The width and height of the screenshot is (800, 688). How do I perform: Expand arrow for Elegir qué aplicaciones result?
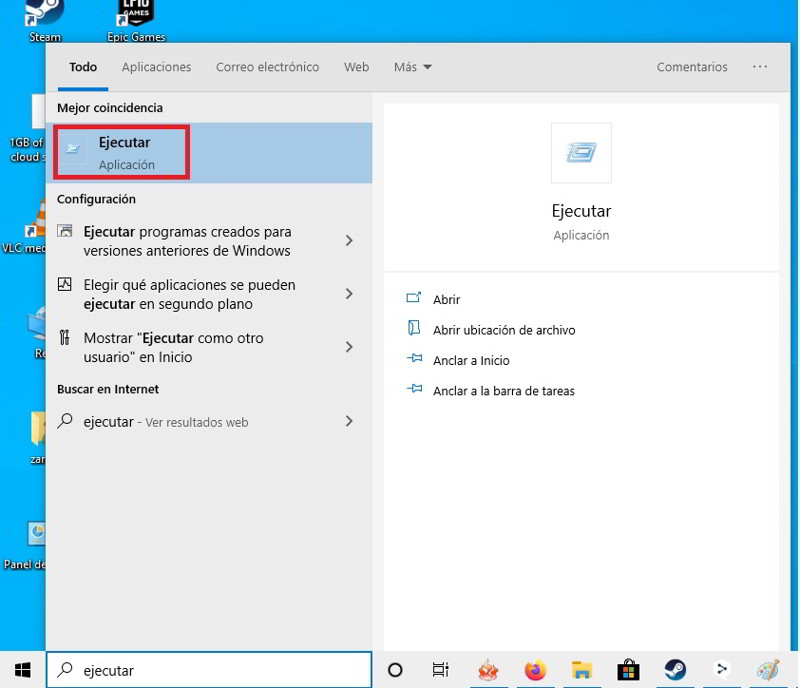(349, 294)
